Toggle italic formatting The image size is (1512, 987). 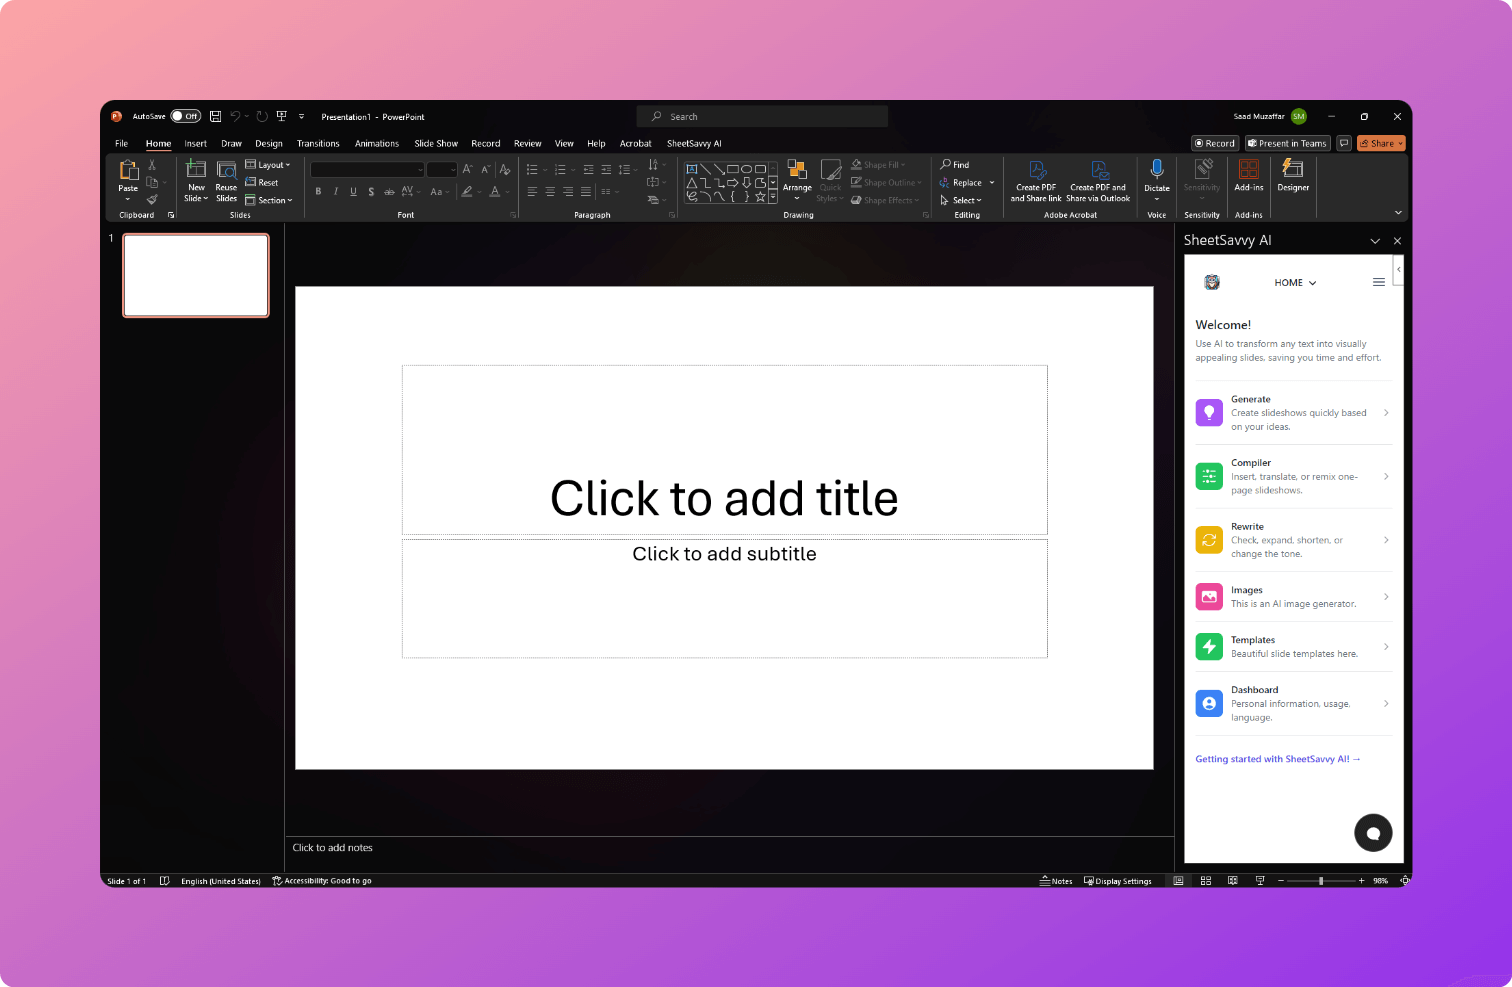[335, 191]
